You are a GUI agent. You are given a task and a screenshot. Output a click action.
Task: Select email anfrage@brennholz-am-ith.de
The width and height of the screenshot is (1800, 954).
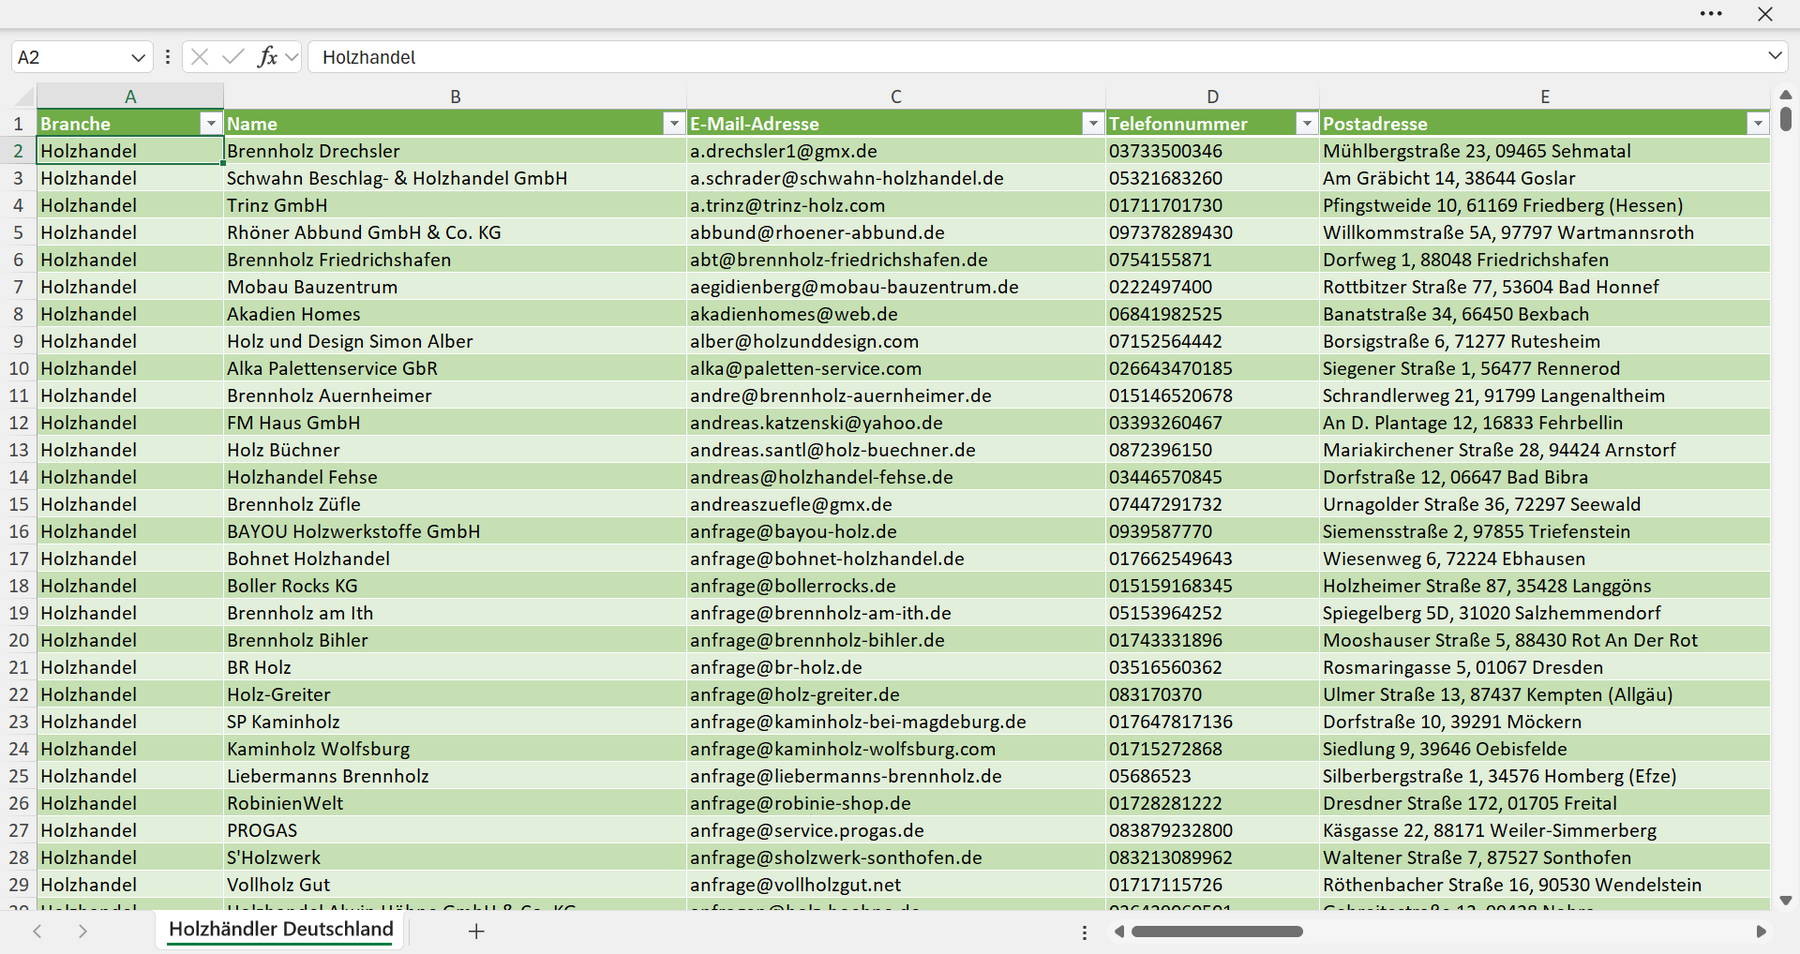click(x=896, y=613)
